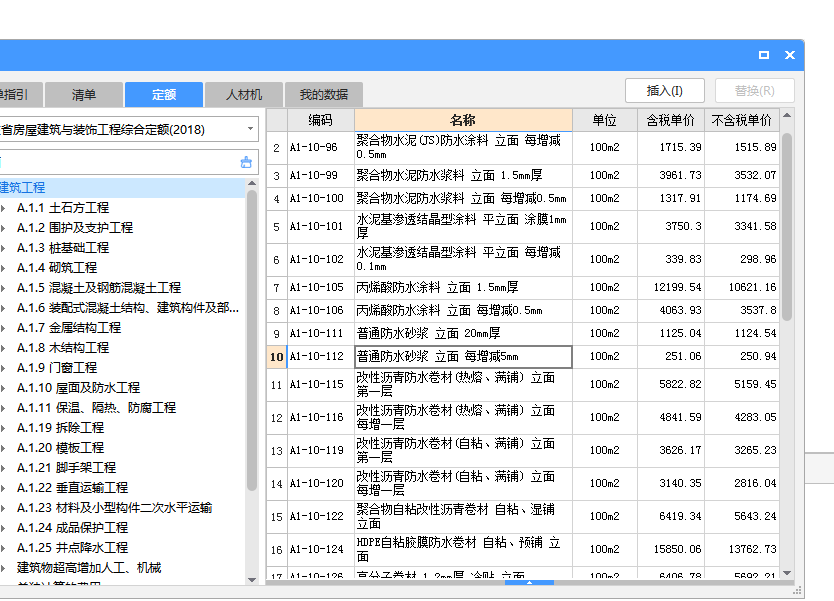Select HDPE自粘胶膜防水卷材 row name
Viewport: 834px width, 601px height.
tap(463, 549)
